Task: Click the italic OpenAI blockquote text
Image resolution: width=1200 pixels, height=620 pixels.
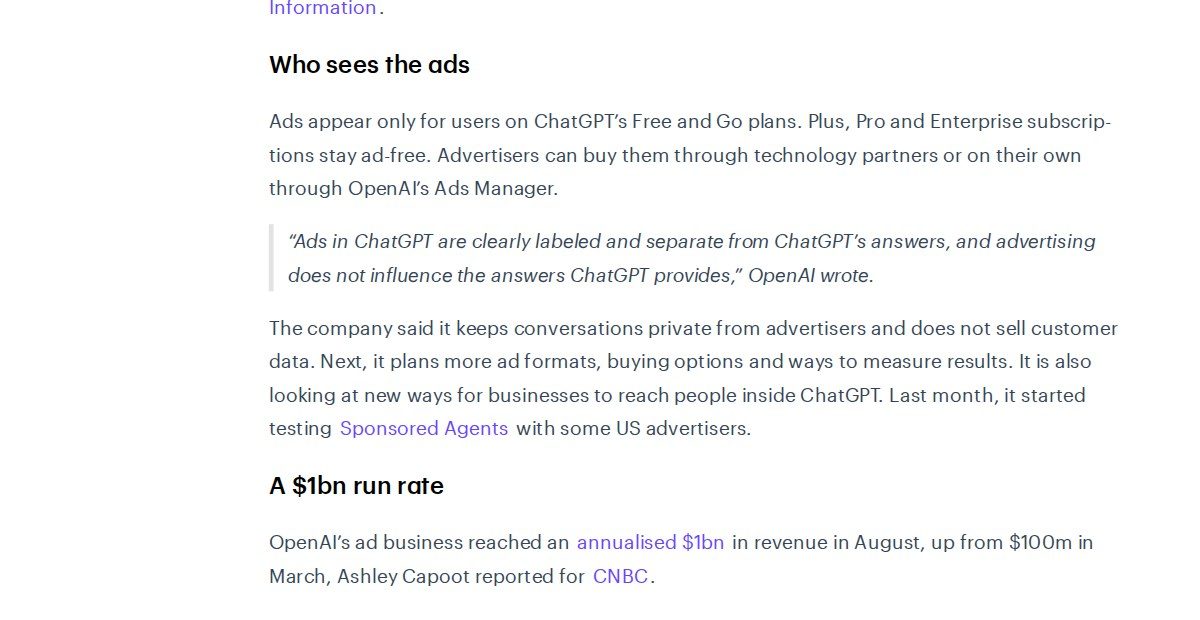Action: pyautogui.click(x=692, y=258)
